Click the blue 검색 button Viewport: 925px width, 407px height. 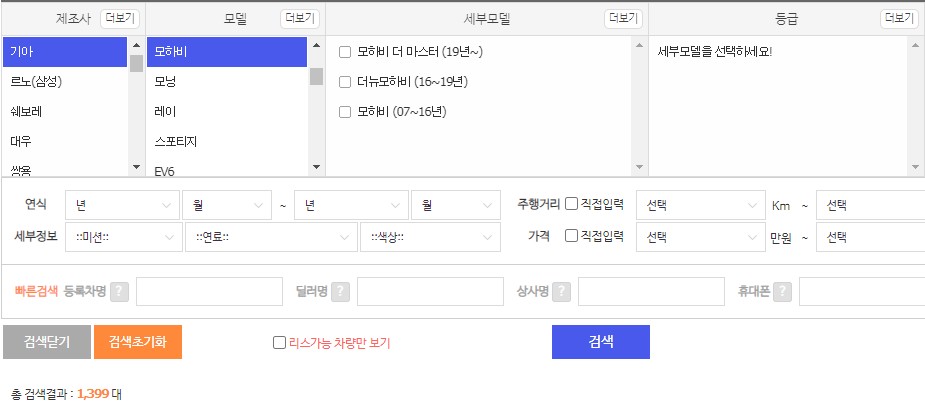(601, 342)
